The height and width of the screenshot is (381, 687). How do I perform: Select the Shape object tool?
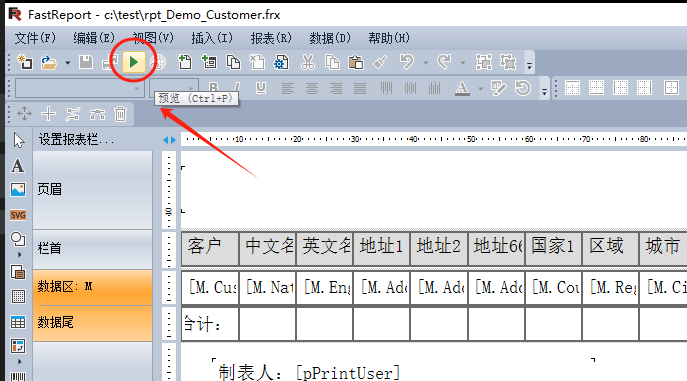click(18, 240)
